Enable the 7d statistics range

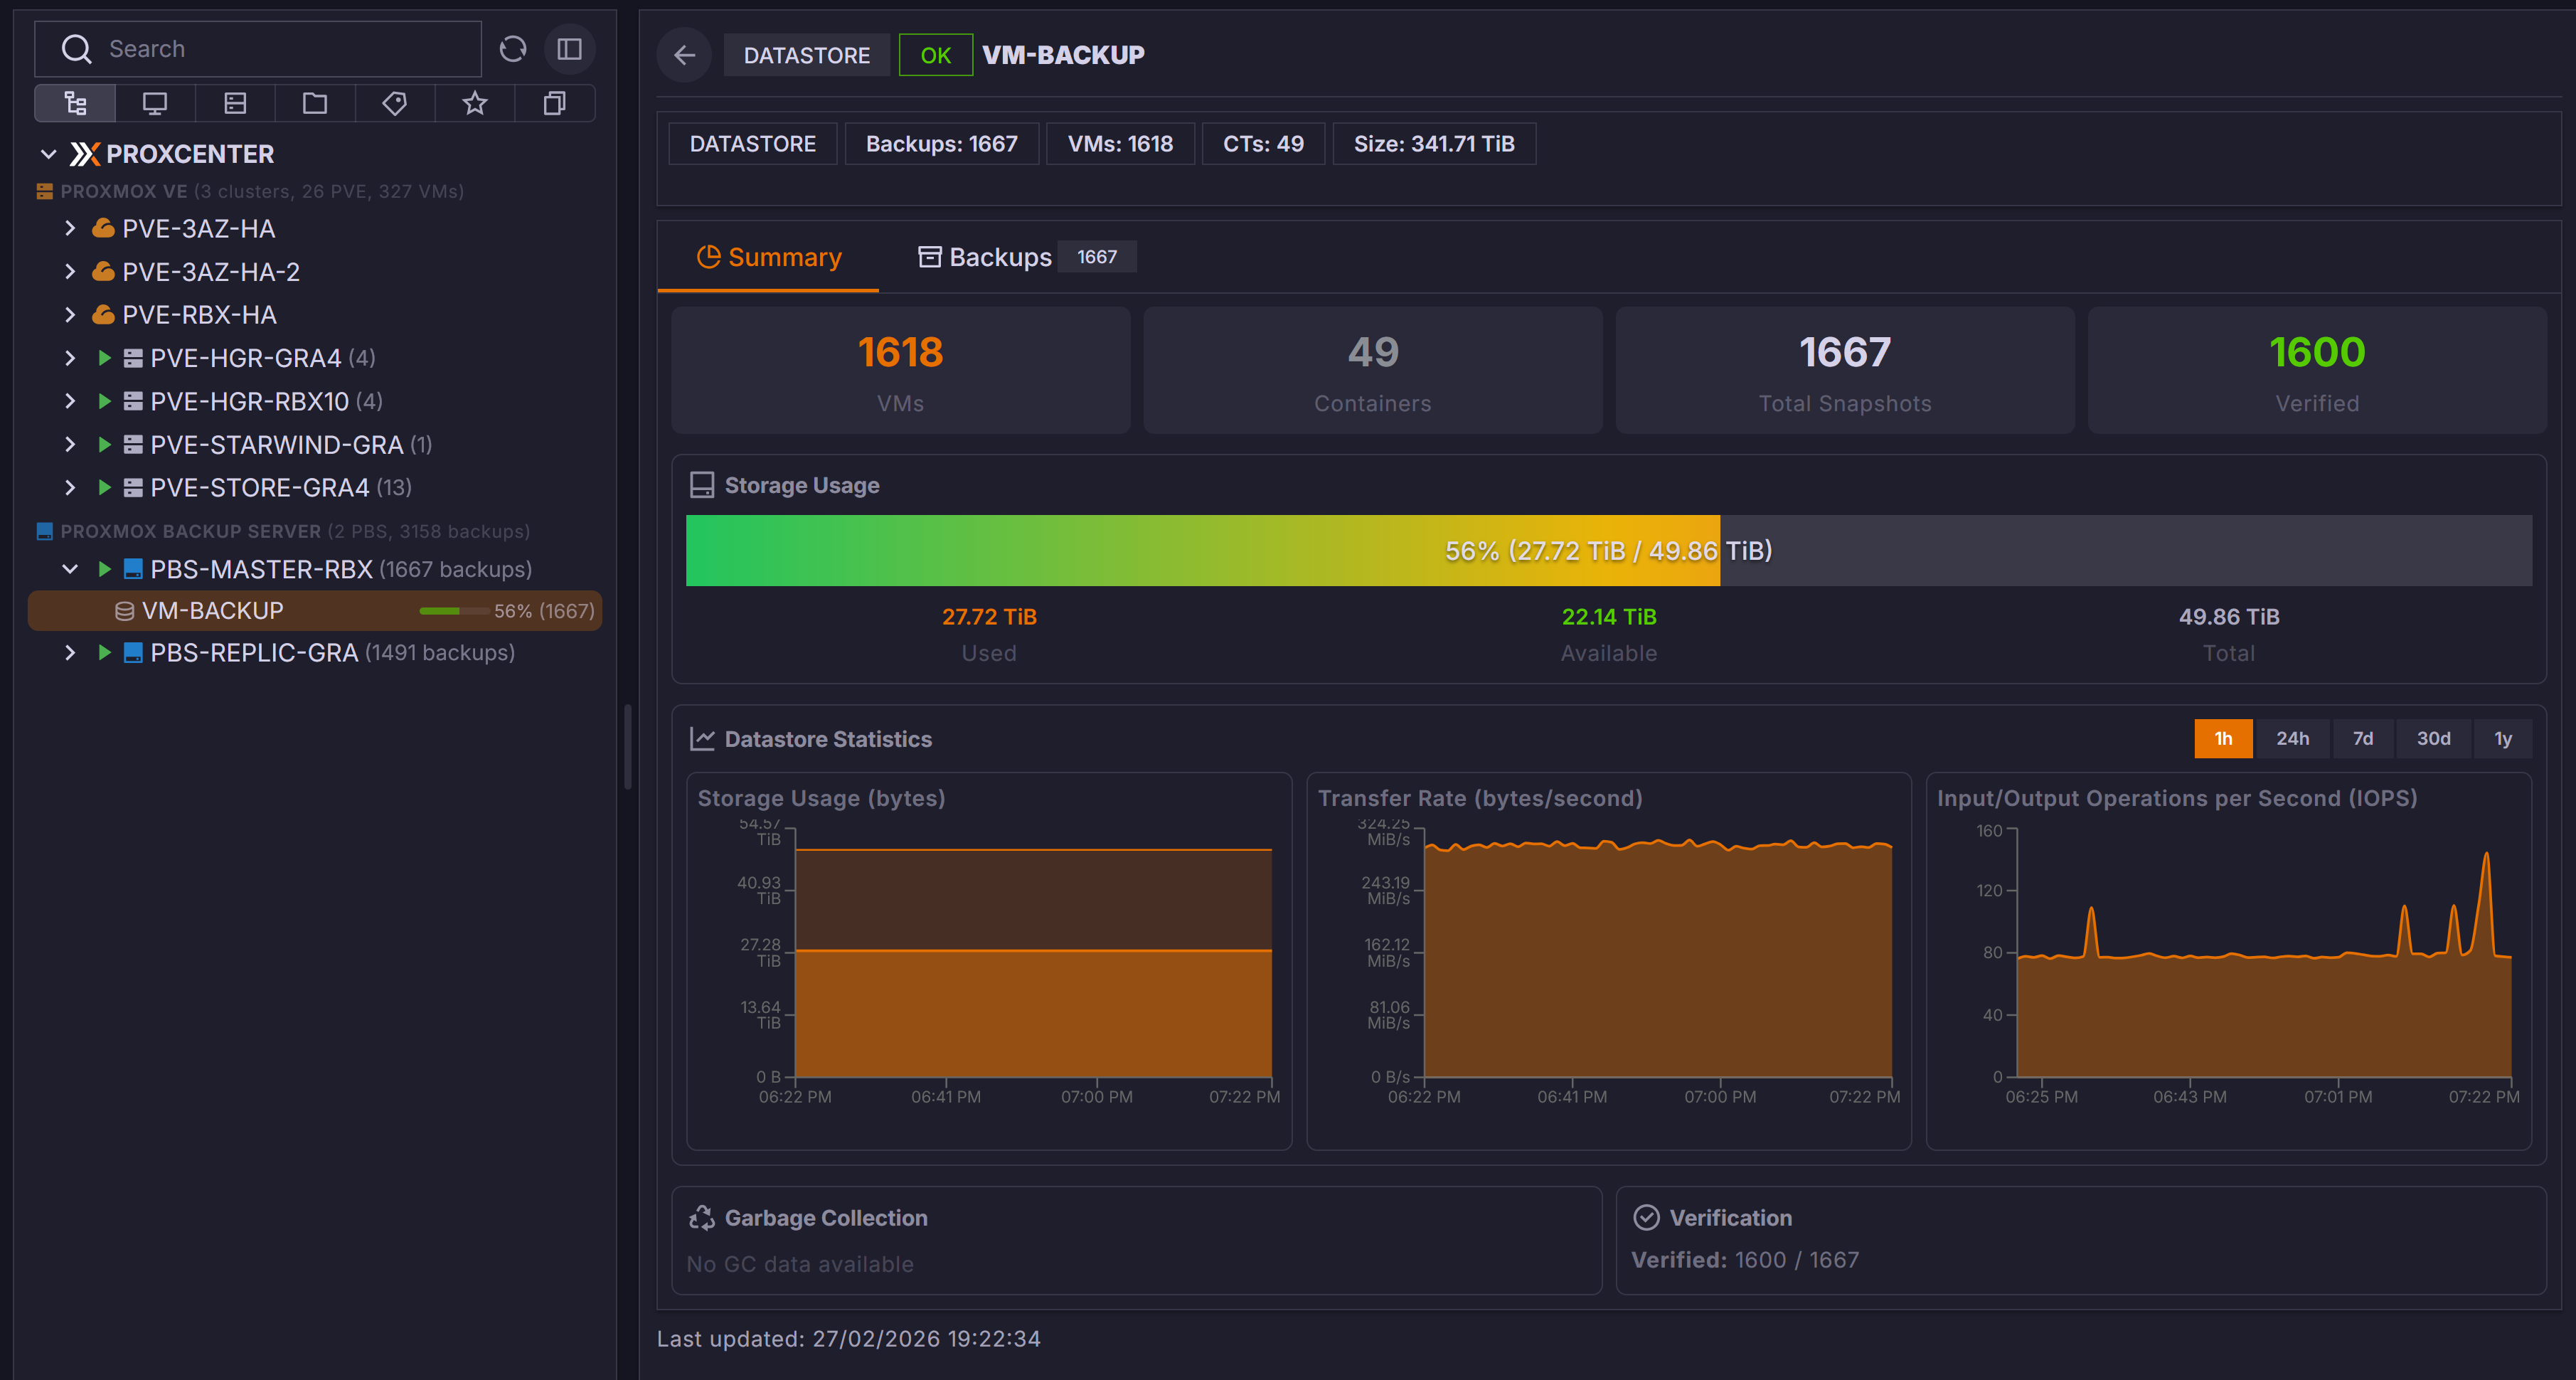pyautogui.click(x=2363, y=738)
